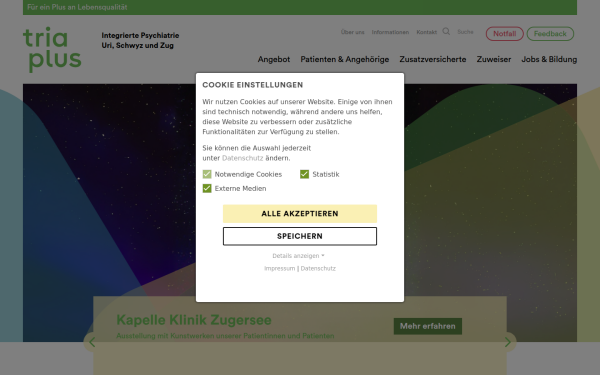The height and width of the screenshot is (375, 600).
Task: Click the Feedback button
Action: pyautogui.click(x=550, y=34)
